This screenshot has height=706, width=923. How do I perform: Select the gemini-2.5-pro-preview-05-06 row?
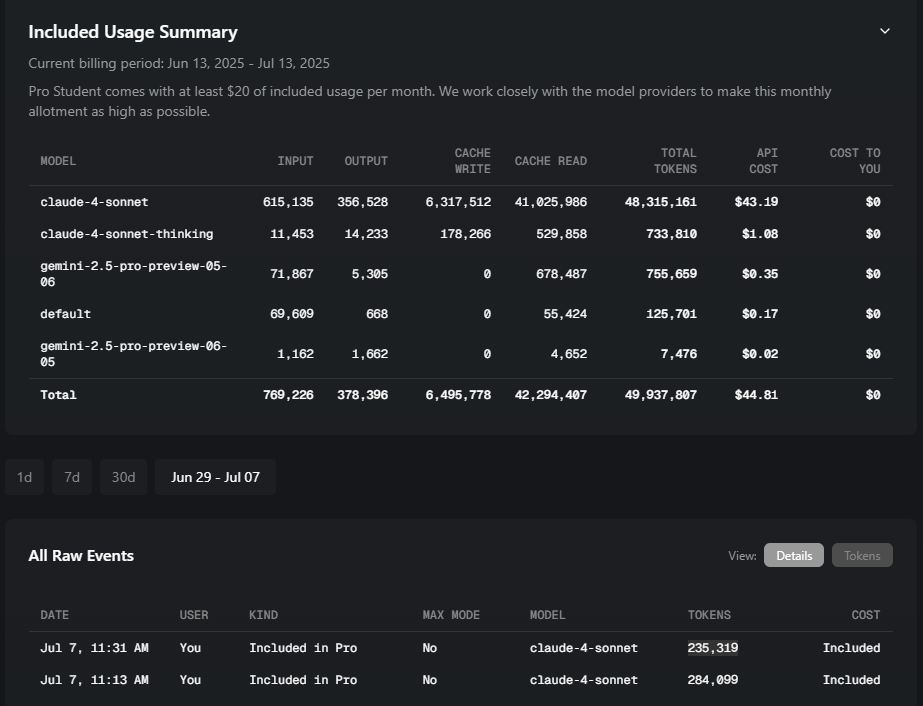tap(461, 274)
